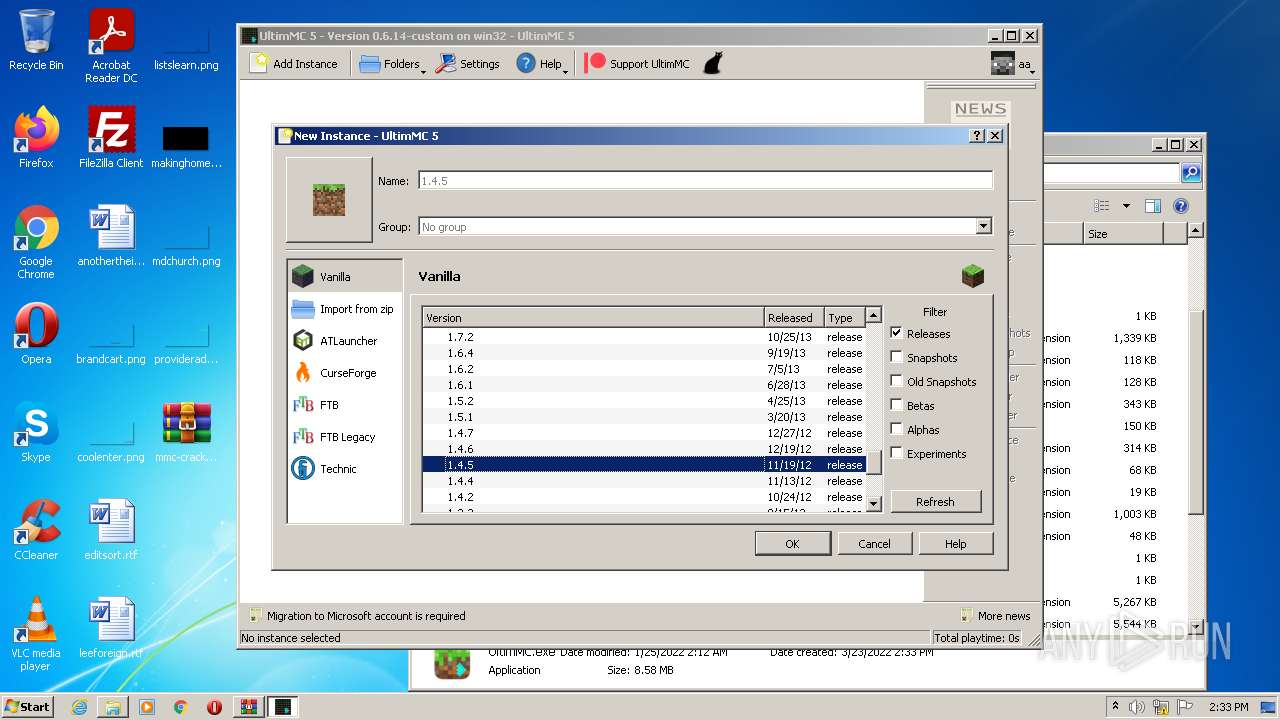
Task: Select FTB Legacy source
Action: coord(345,437)
